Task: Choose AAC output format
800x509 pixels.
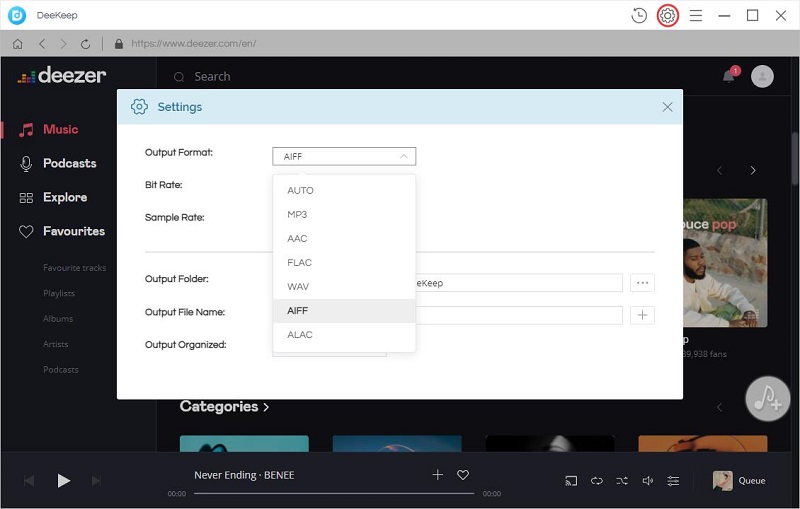Action: 344,238
